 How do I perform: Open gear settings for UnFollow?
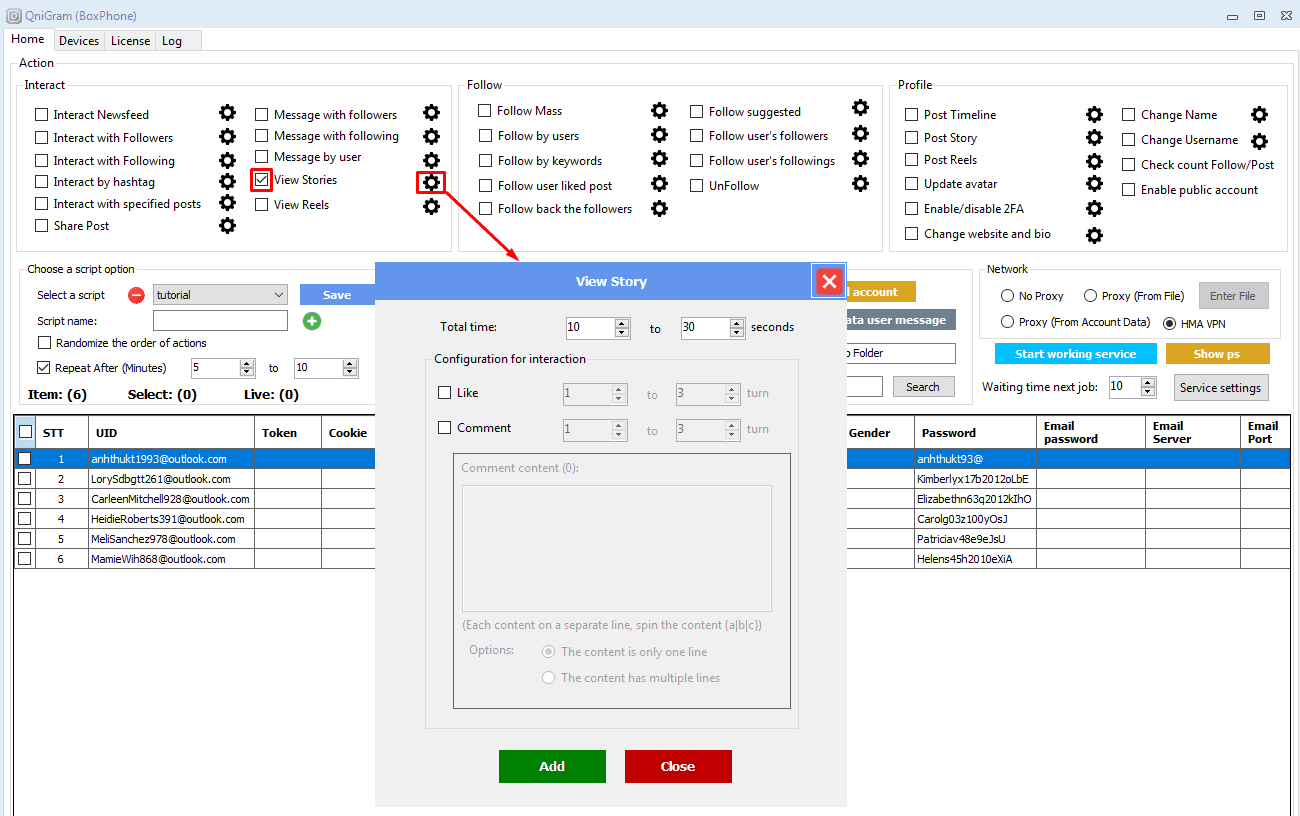pos(860,184)
